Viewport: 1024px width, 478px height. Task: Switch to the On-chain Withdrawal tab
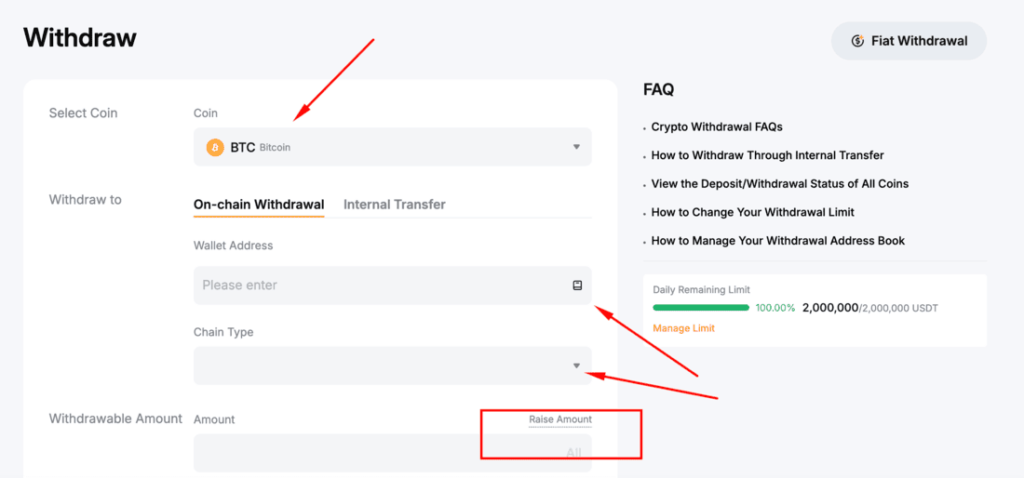point(258,204)
